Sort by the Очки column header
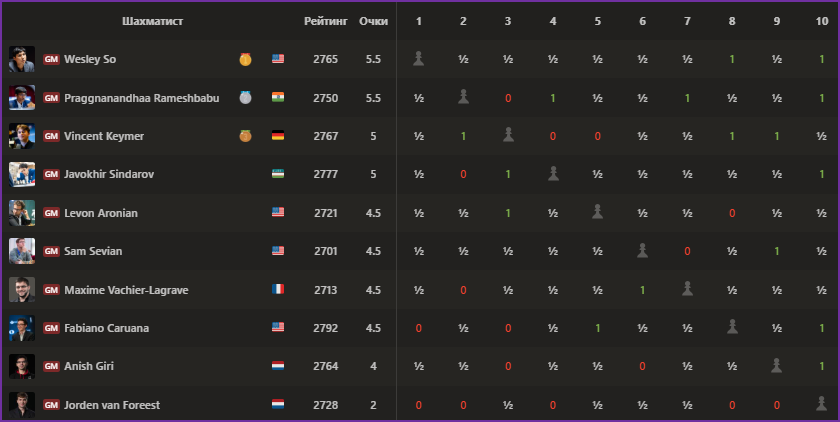Screen dimensions: 840x422 (373, 21)
